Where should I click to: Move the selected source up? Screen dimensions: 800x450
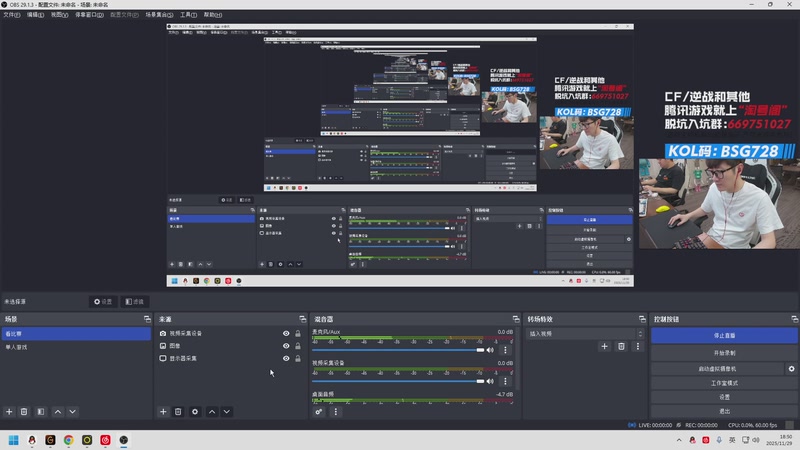[x=212, y=411]
